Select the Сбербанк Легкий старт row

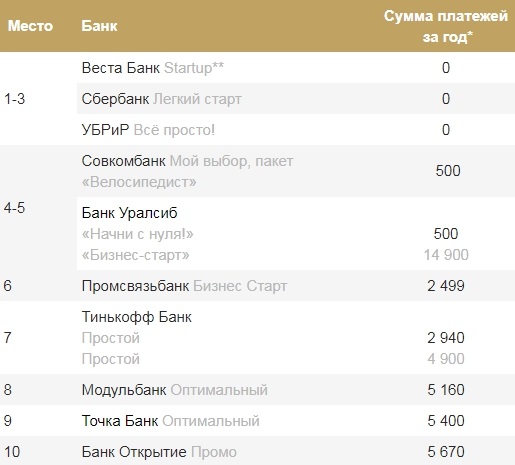296,99
